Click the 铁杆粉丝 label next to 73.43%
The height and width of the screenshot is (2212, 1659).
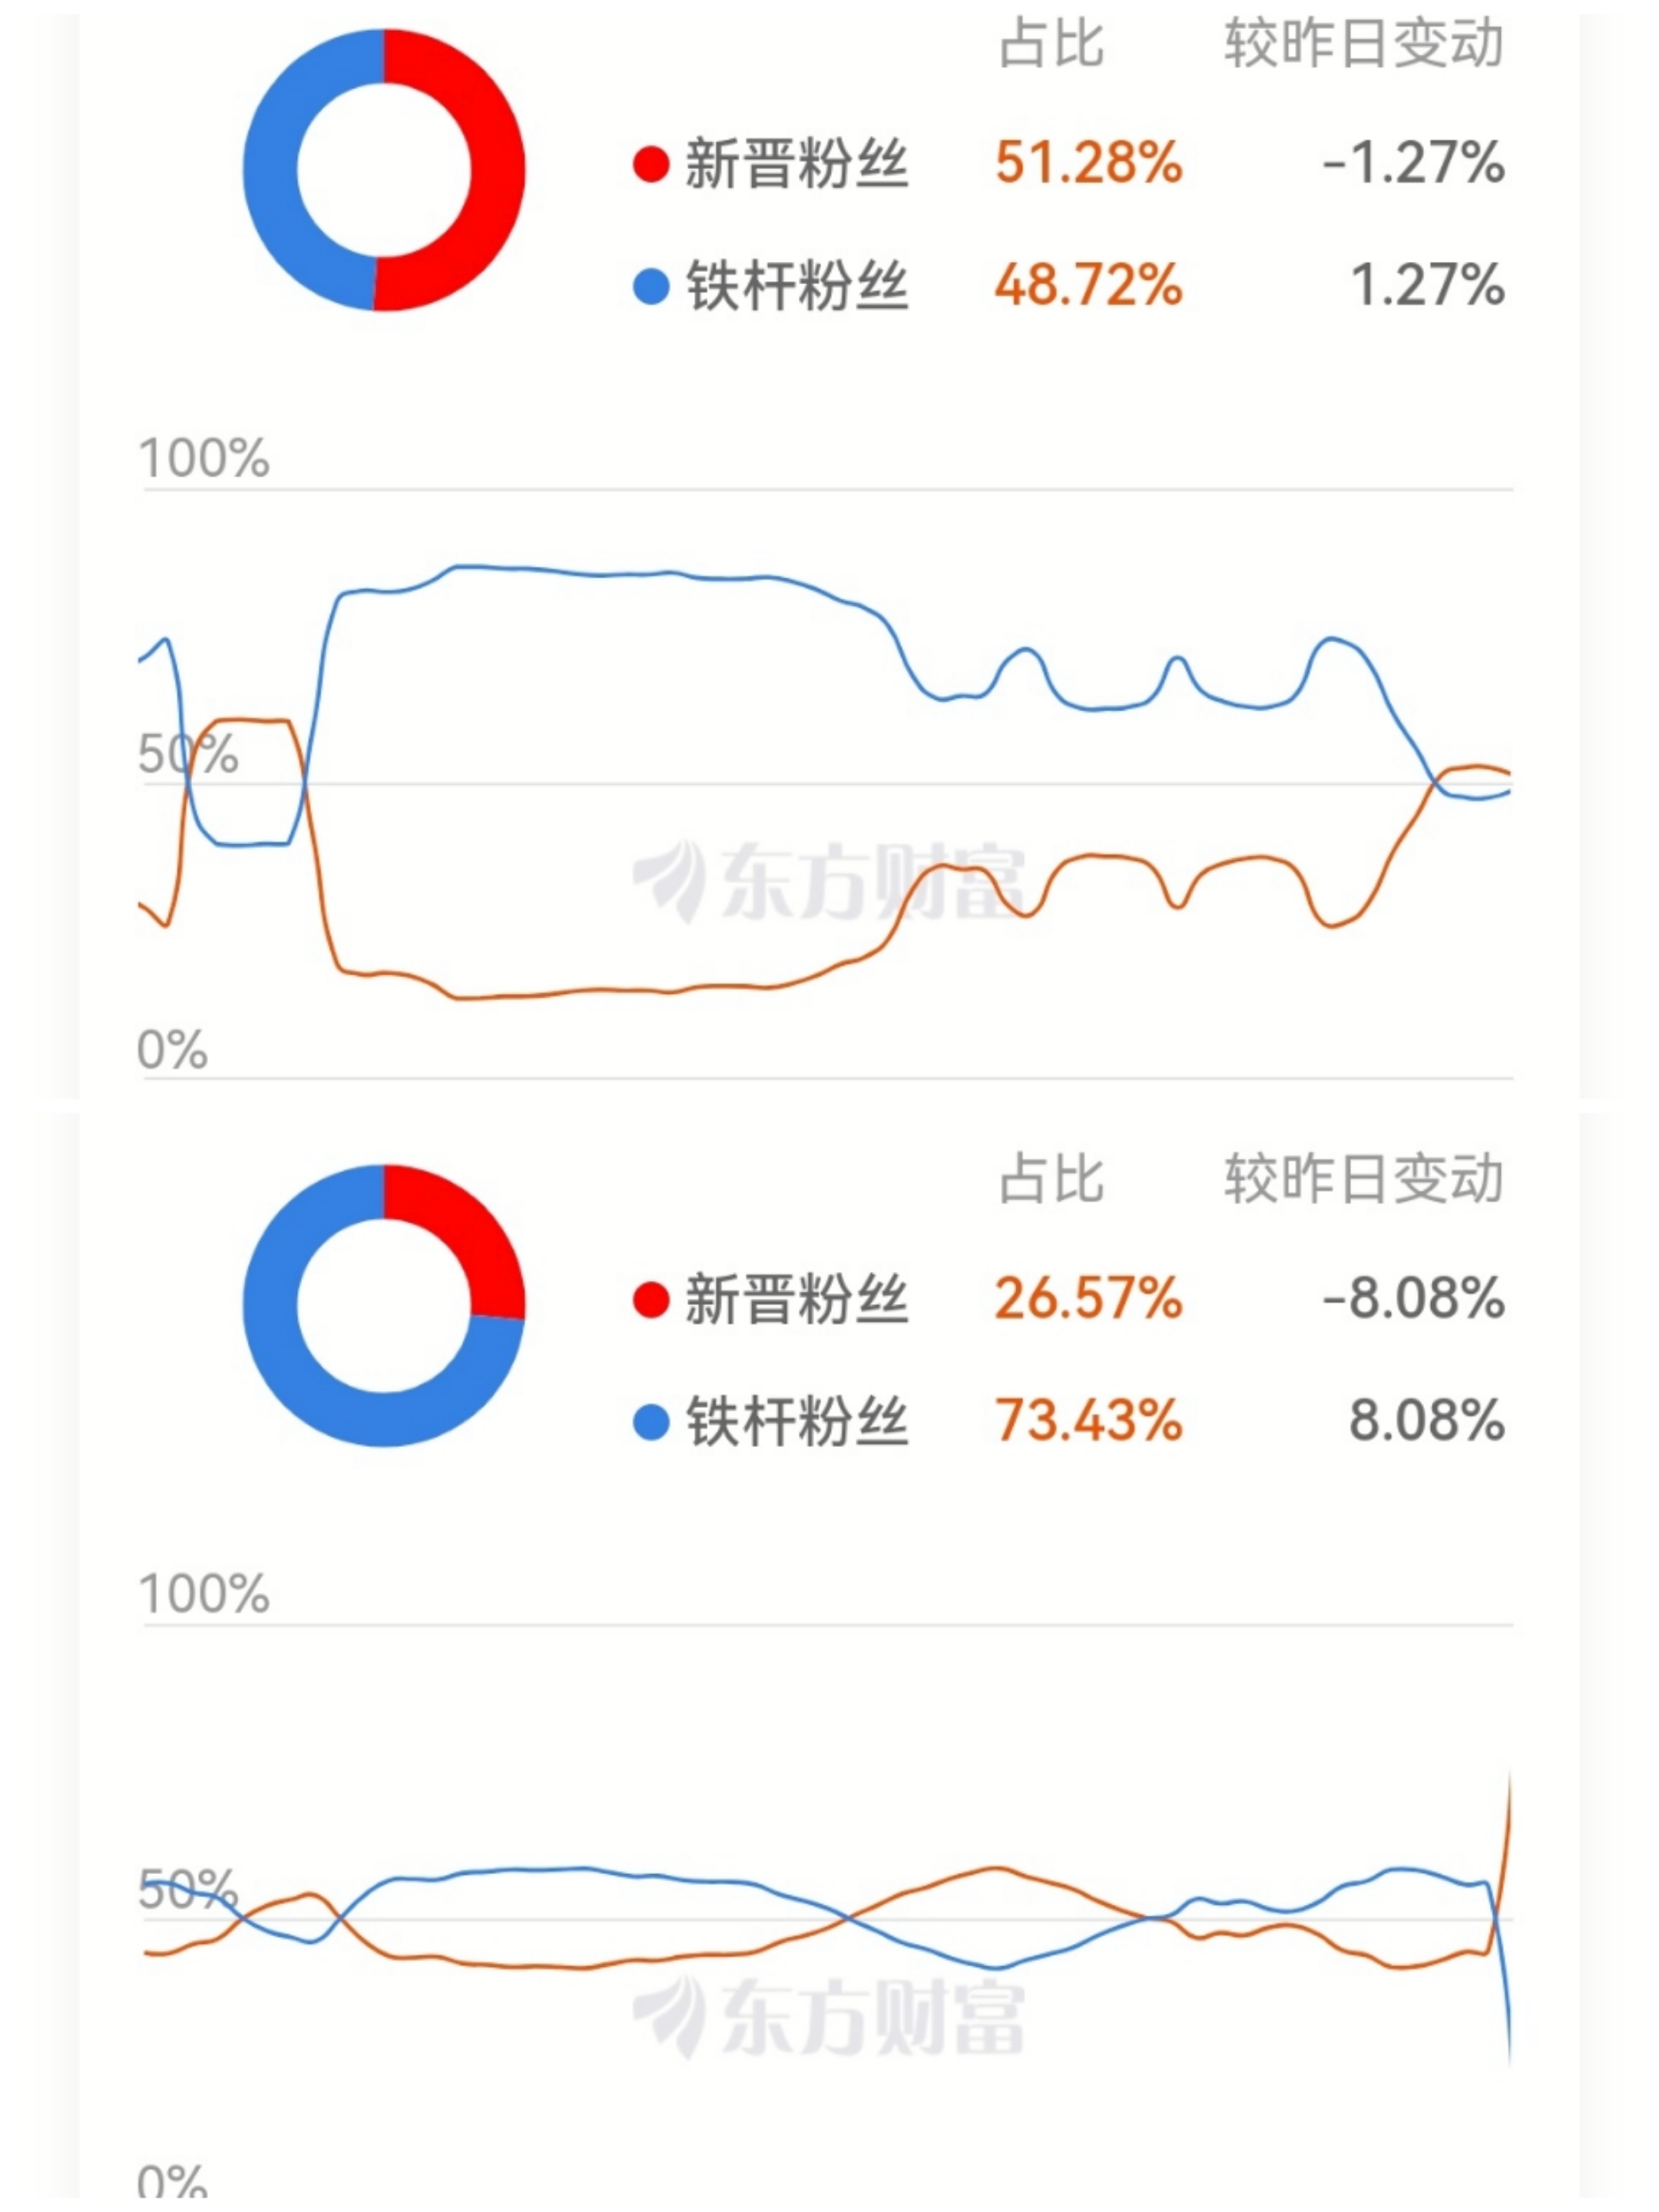(x=796, y=1422)
